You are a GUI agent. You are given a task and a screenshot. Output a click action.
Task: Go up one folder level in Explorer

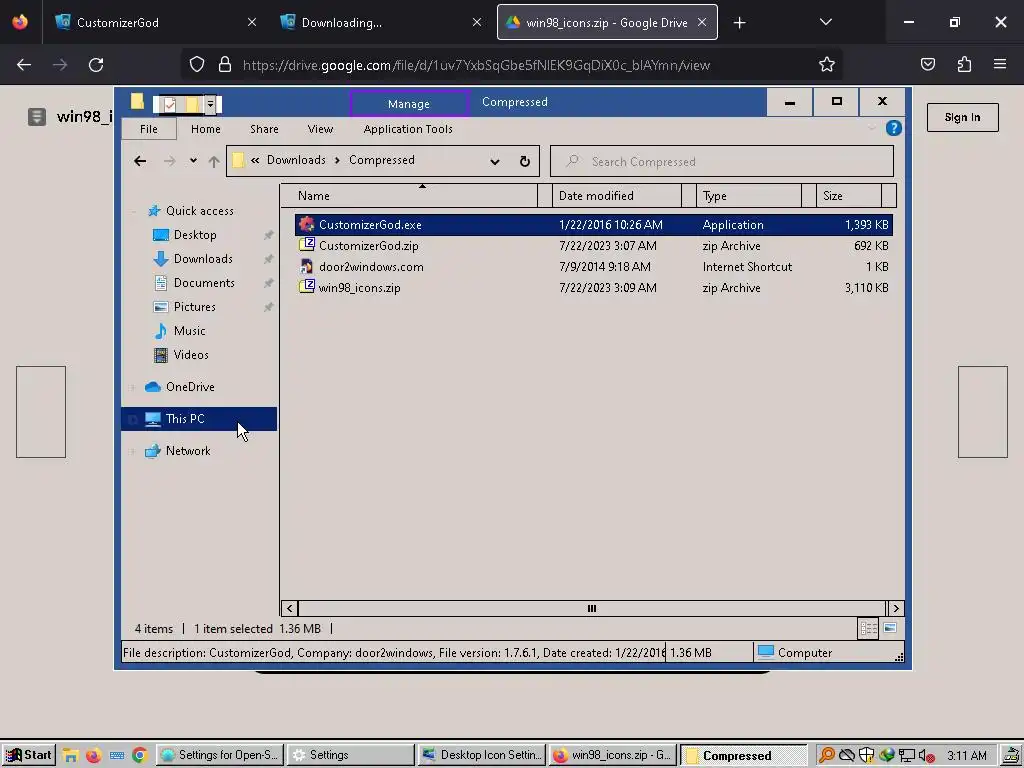tap(214, 161)
